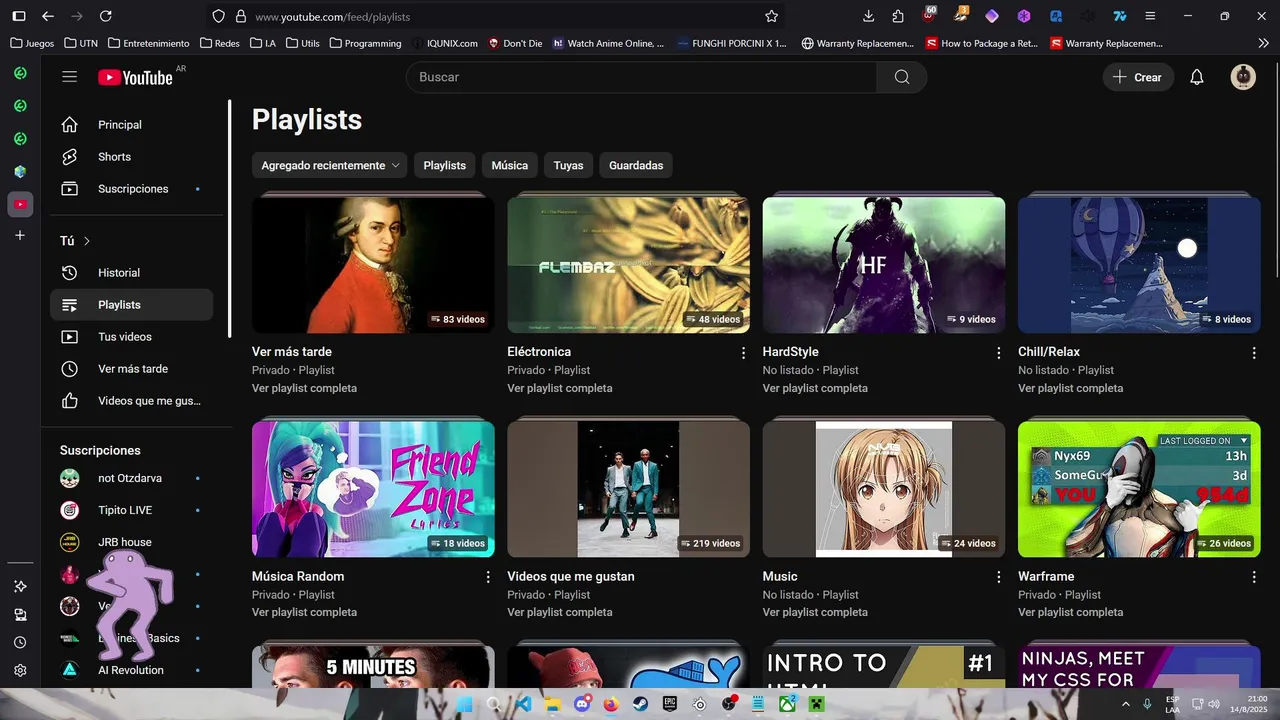Bookmark this page with the star
The width and height of the screenshot is (1280, 720).
pyautogui.click(x=771, y=16)
